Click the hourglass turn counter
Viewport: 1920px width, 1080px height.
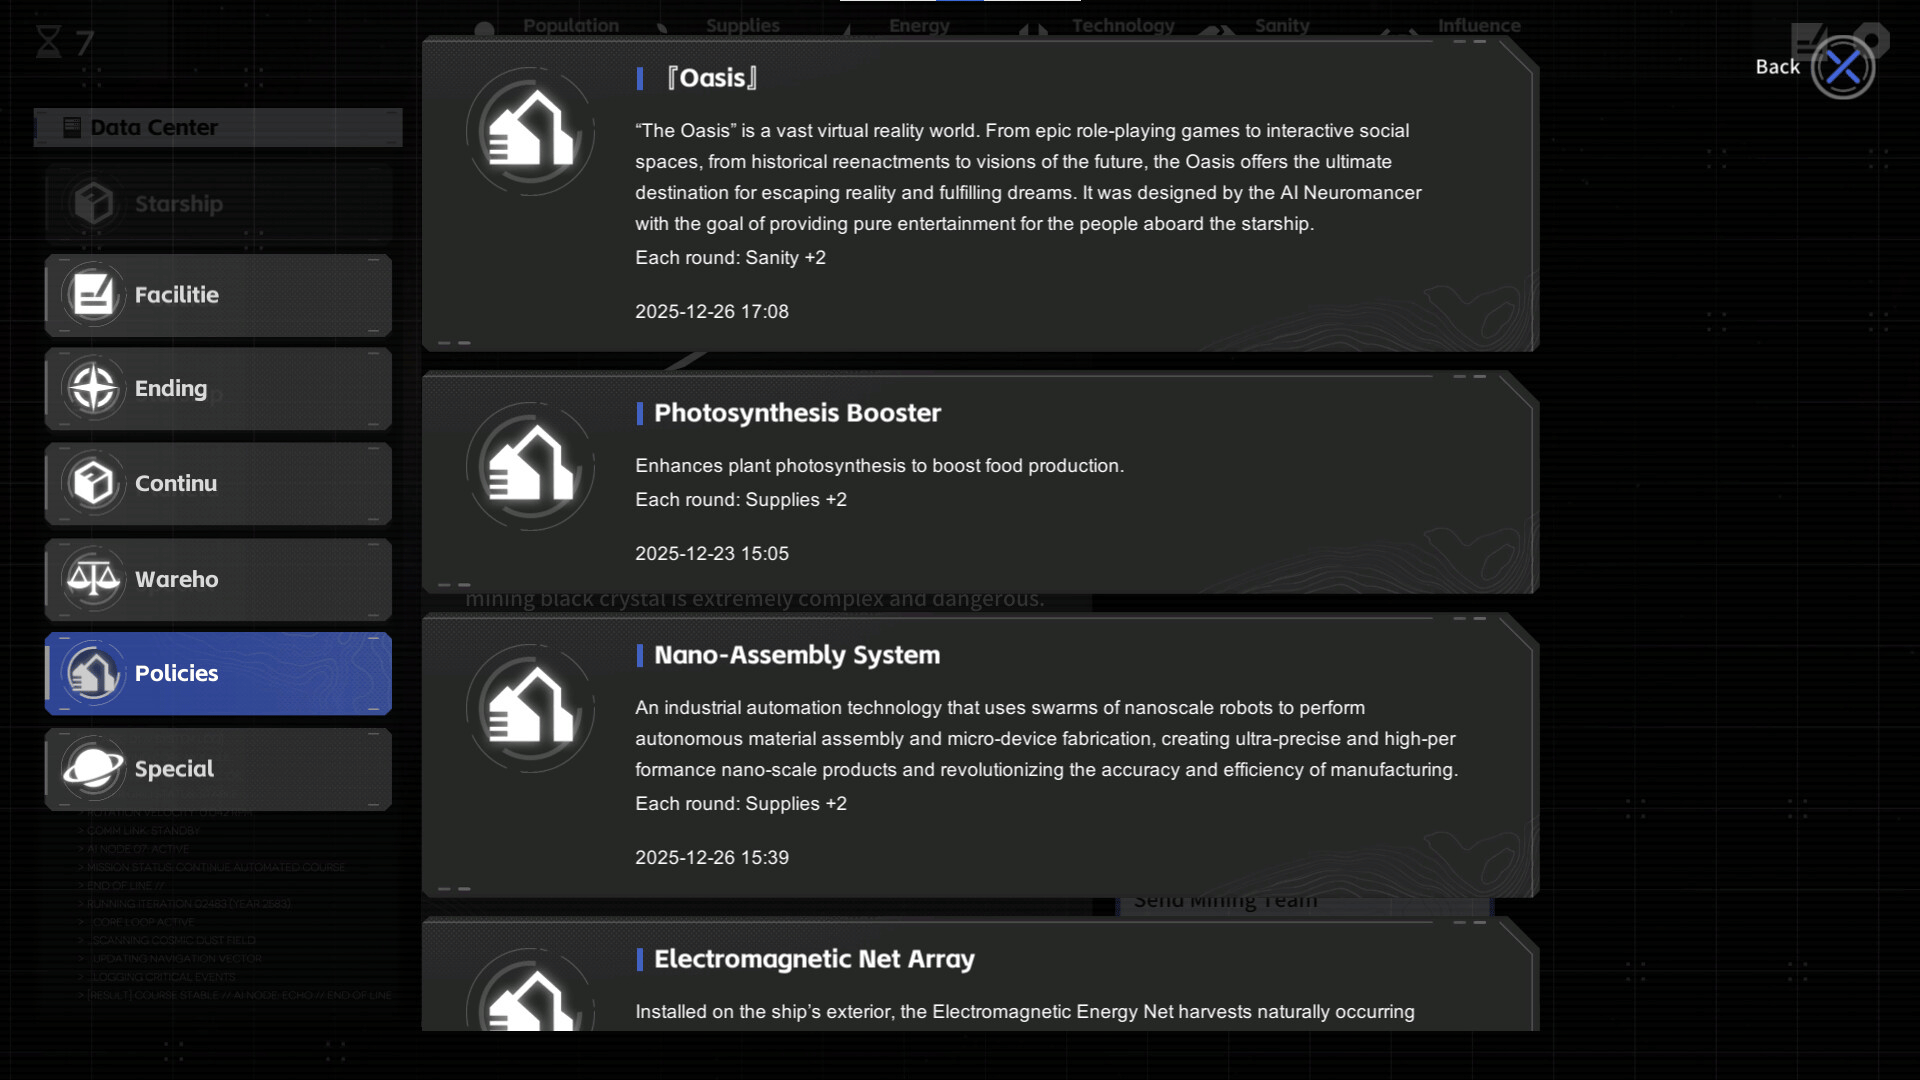tap(64, 43)
